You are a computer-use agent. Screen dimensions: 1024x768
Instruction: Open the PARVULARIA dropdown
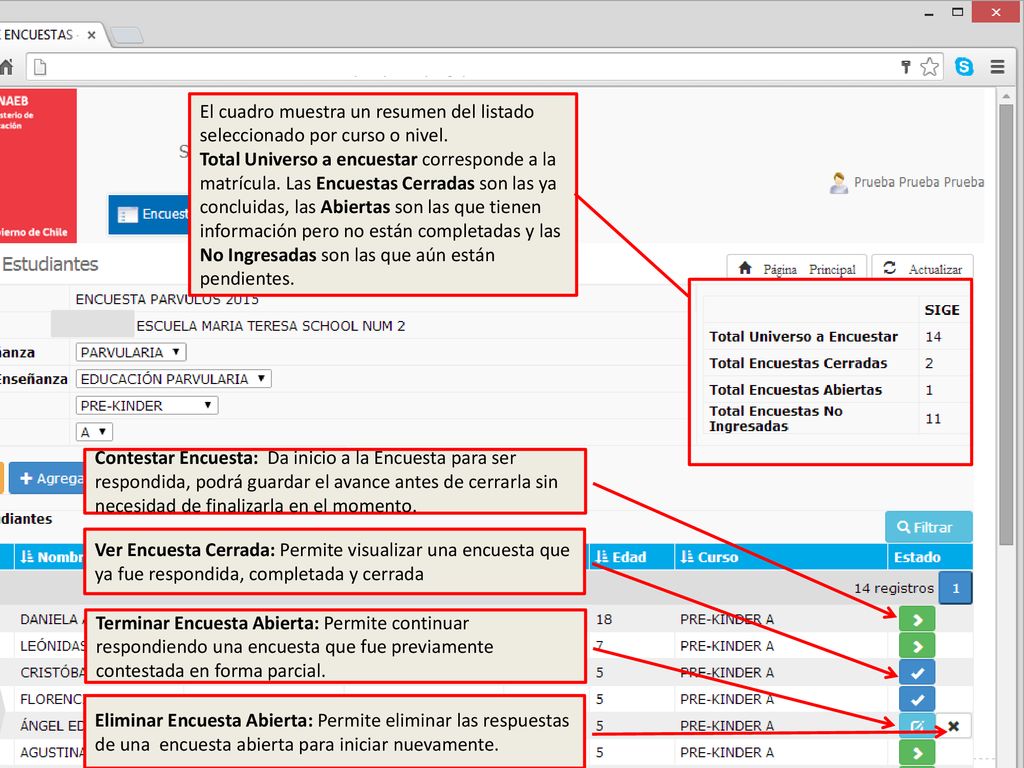(131, 352)
